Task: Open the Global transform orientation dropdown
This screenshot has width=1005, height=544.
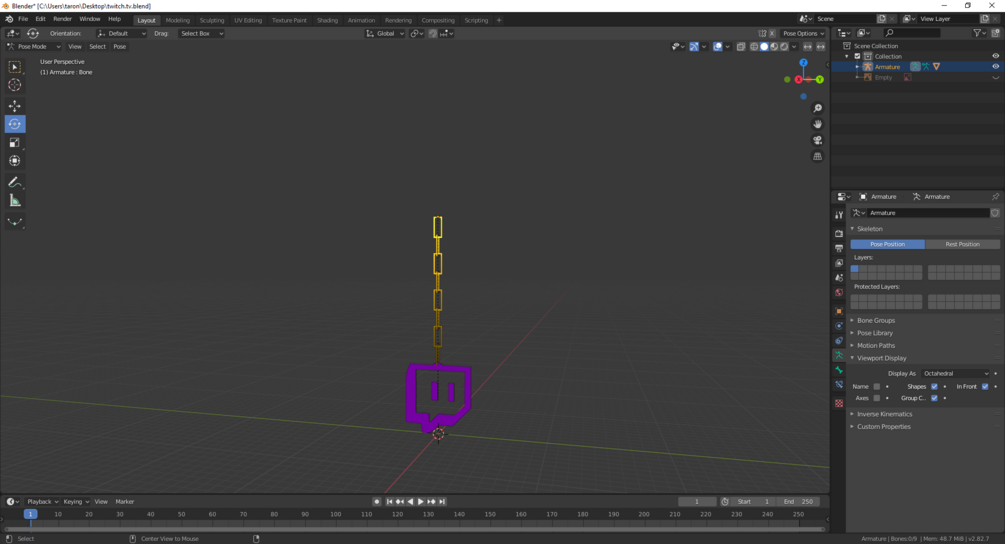Action: click(385, 33)
